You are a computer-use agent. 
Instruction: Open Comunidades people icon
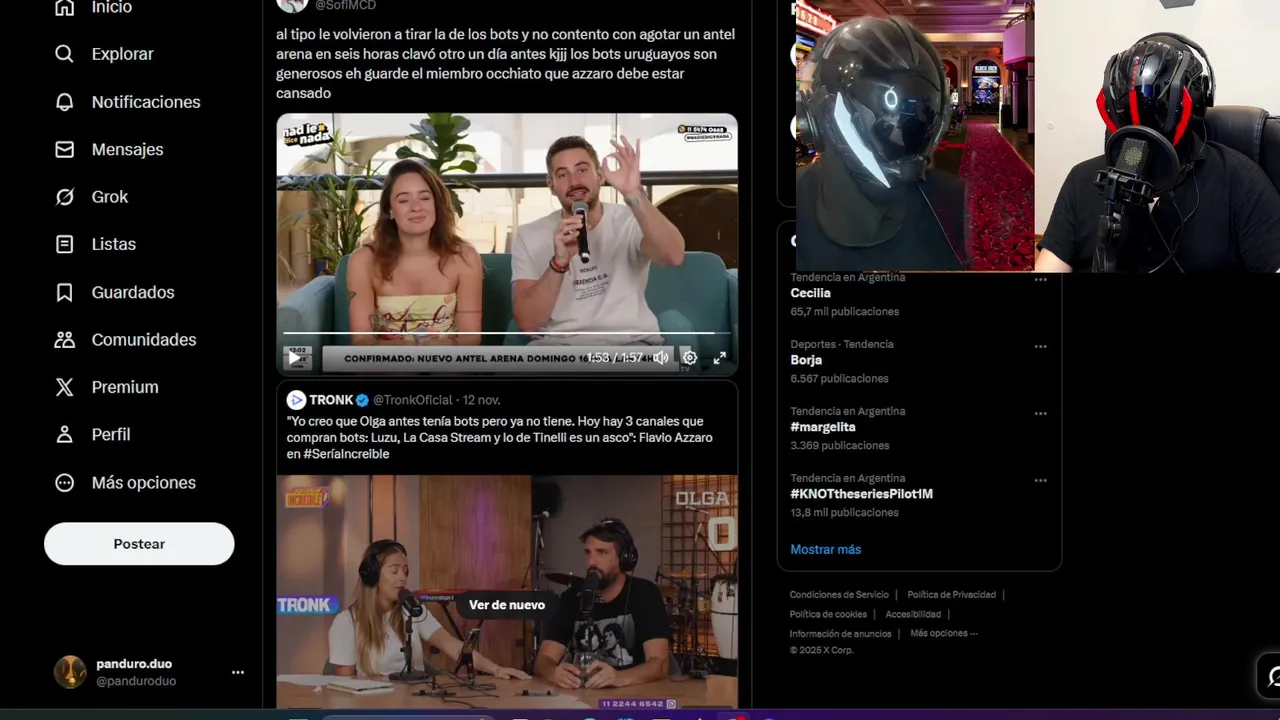[65, 340]
